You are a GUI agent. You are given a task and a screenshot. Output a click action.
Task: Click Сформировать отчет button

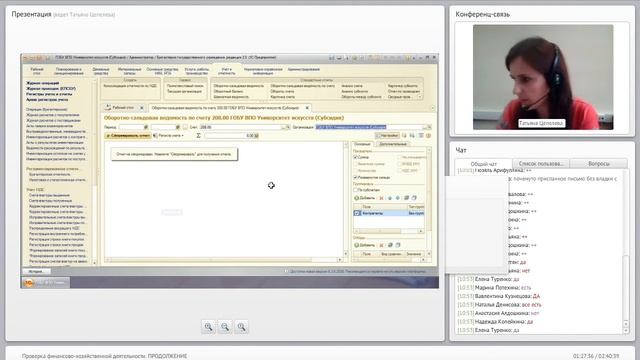pyautogui.click(x=128, y=136)
